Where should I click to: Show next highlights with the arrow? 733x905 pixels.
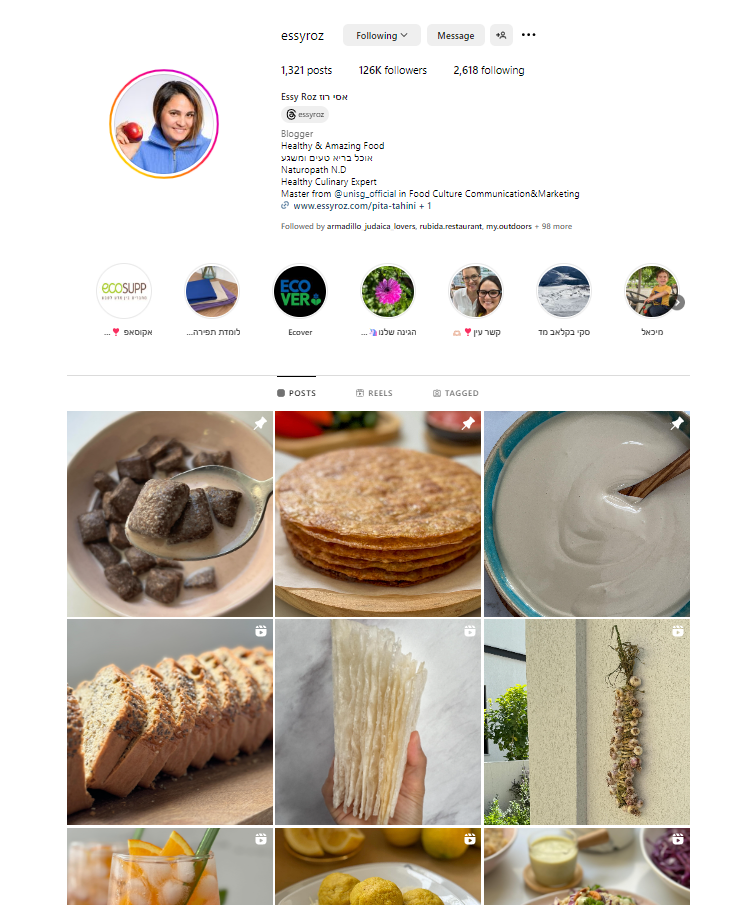[678, 302]
